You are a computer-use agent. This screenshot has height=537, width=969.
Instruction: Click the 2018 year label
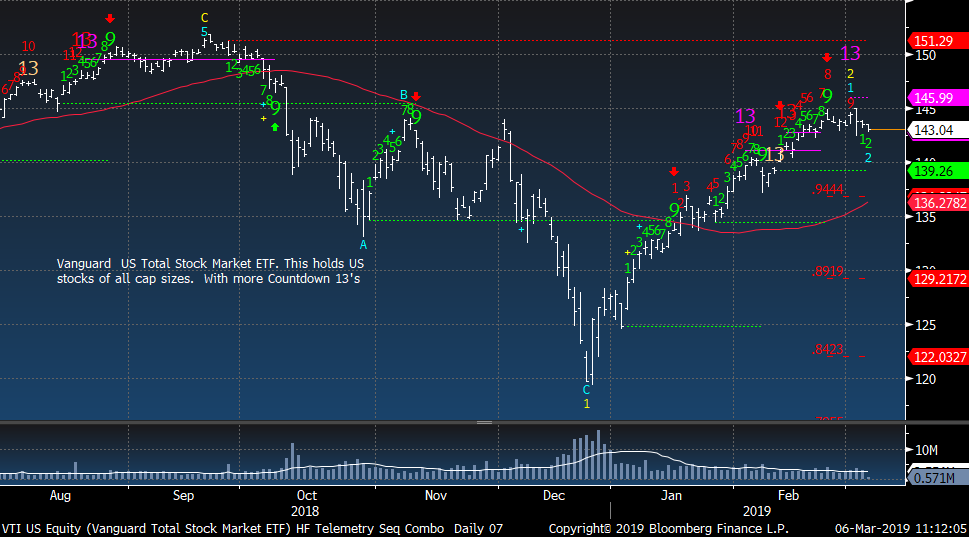click(x=305, y=511)
